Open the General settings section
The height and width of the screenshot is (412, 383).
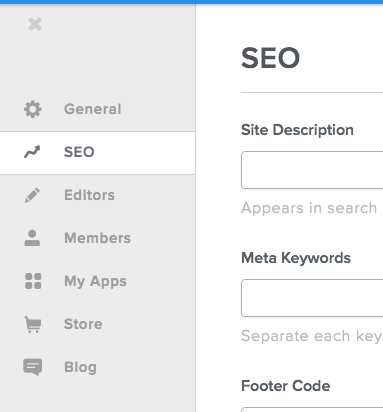pos(93,109)
